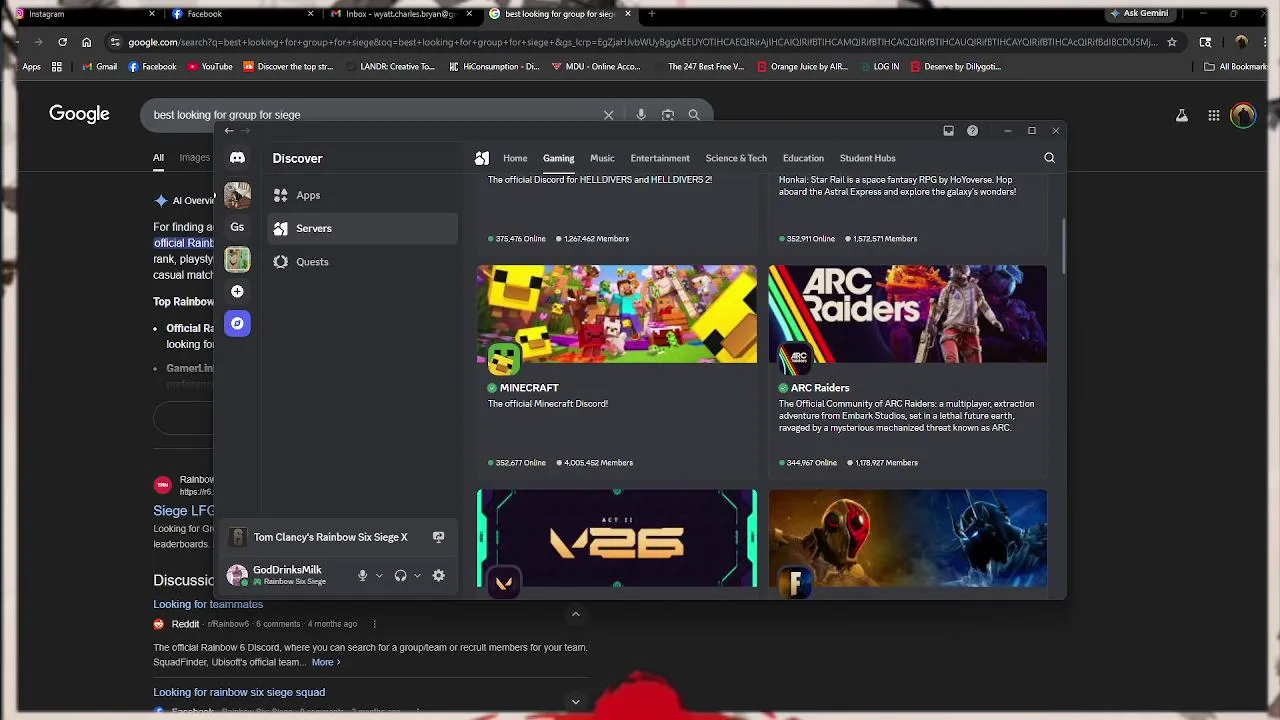The height and width of the screenshot is (720, 1280).
Task: Open the MINECRAFT server banner image
Action: pos(617,314)
